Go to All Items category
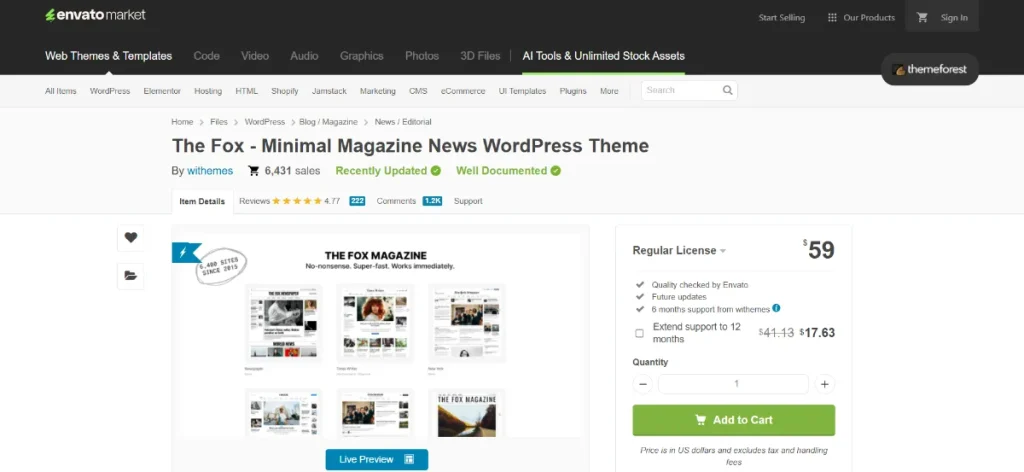 (61, 91)
